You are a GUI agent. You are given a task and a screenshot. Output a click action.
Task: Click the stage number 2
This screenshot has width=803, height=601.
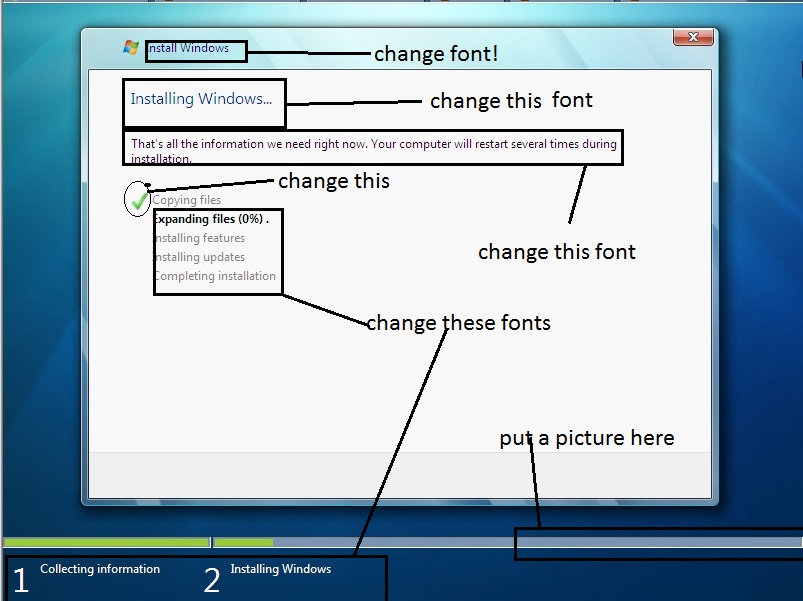(x=212, y=581)
